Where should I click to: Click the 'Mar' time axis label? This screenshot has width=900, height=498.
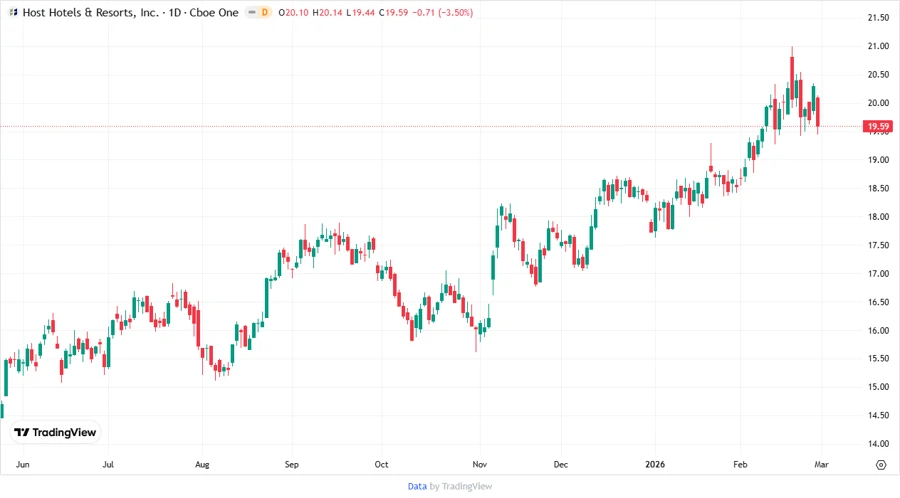(821, 464)
